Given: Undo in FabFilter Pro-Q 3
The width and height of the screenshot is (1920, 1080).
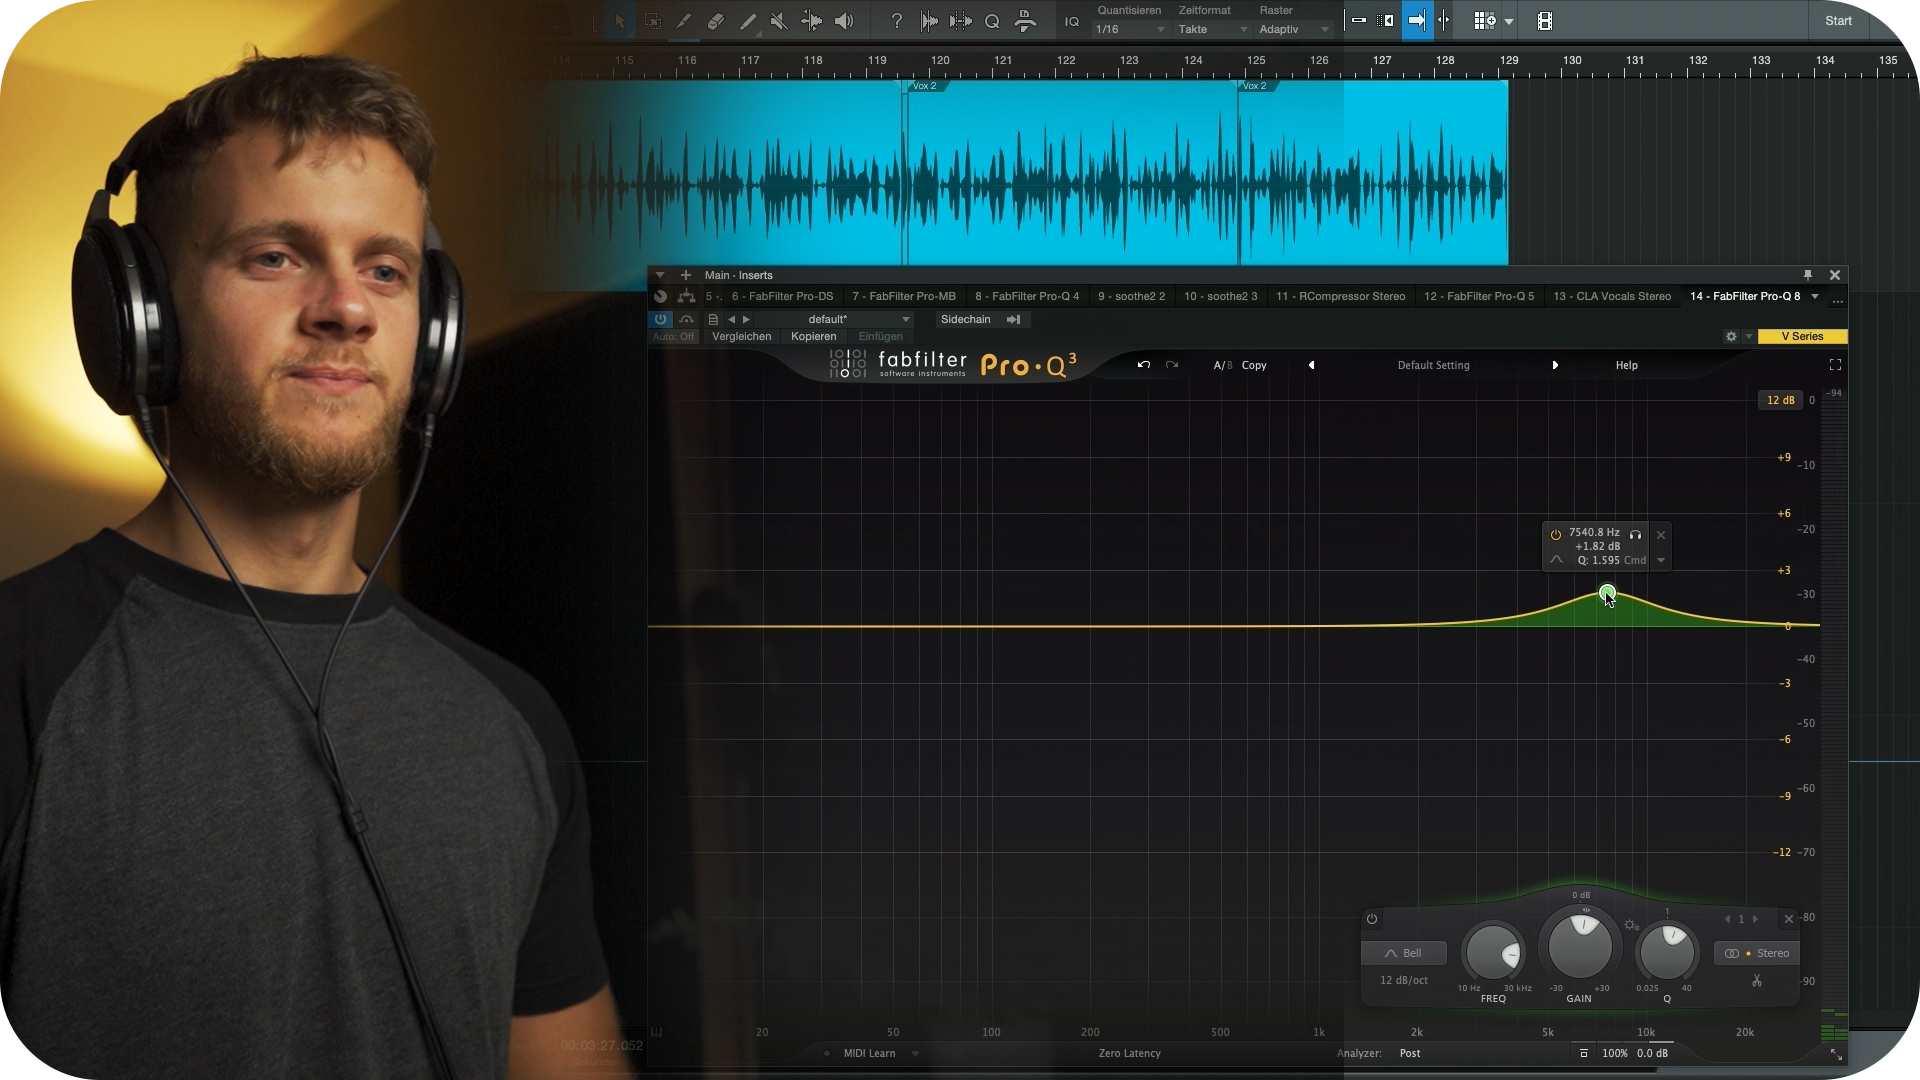Looking at the screenshot, I should pyautogui.click(x=1144, y=365).
